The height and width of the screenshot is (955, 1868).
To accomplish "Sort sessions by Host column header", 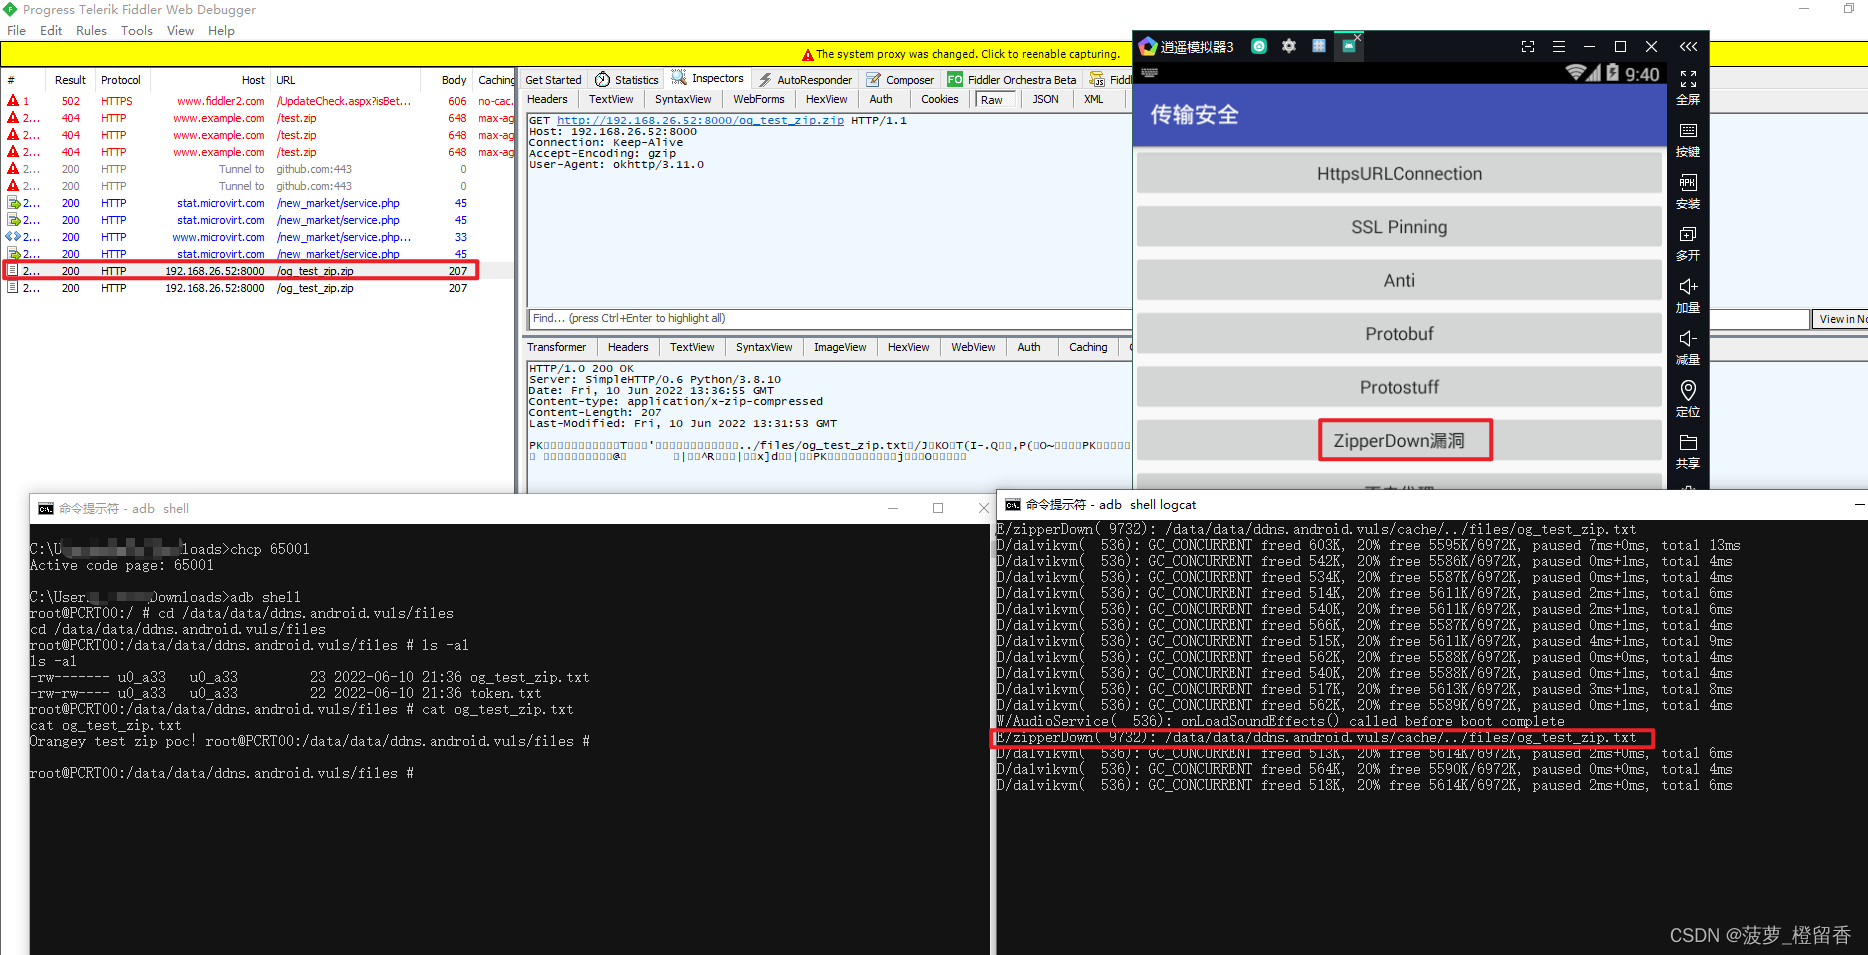I will pos(210,80).
